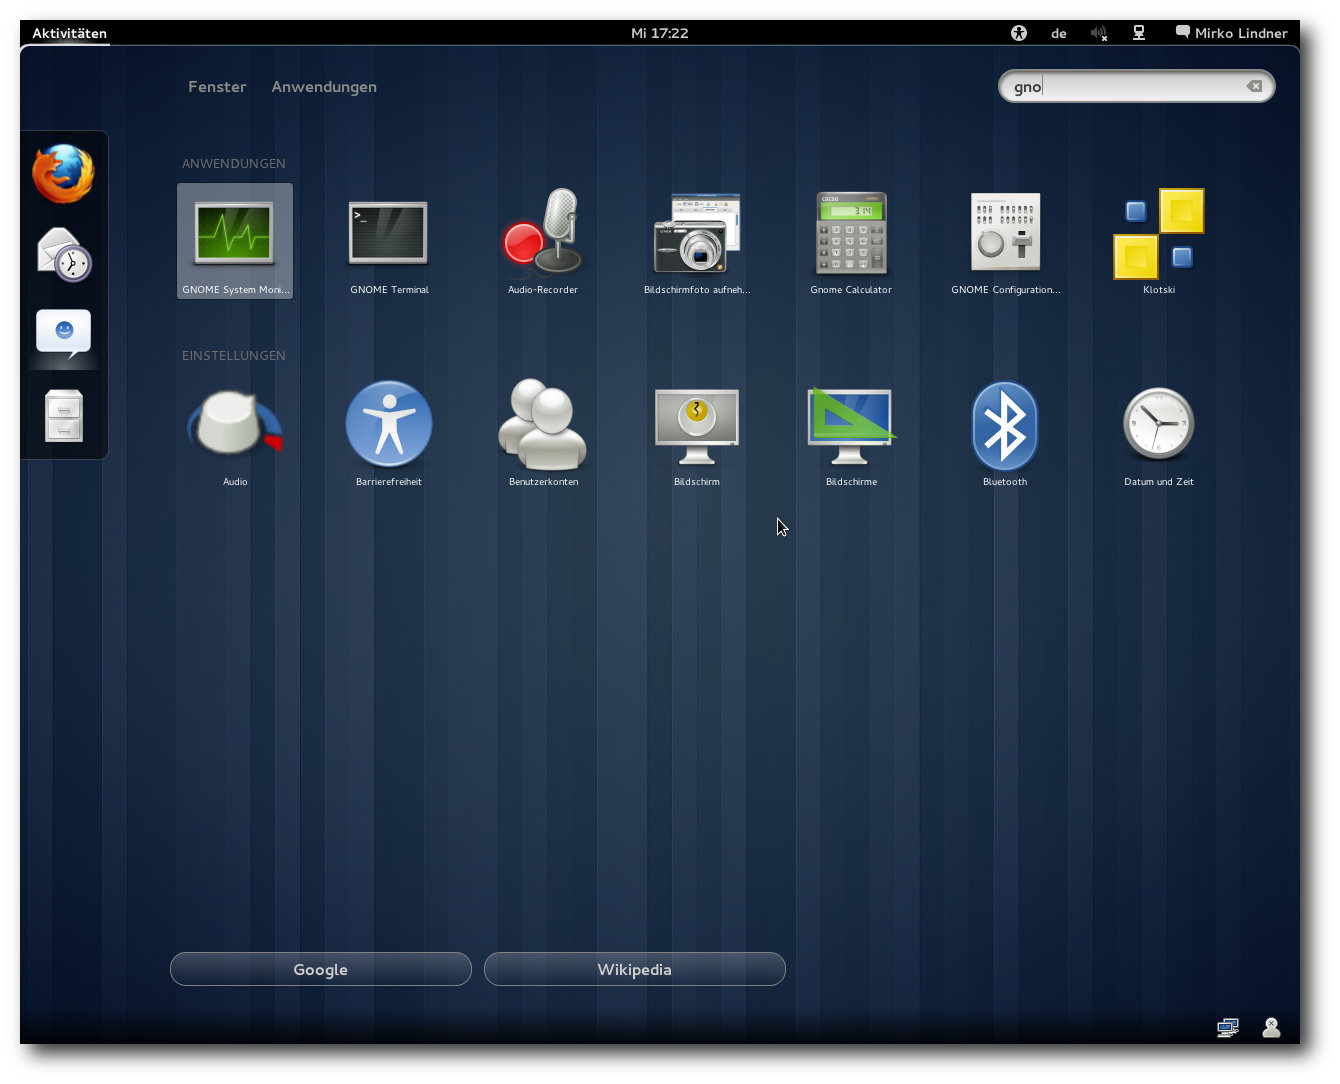Launch Firefox from the dash
Screen dimensions: 1340x1084
63,173
